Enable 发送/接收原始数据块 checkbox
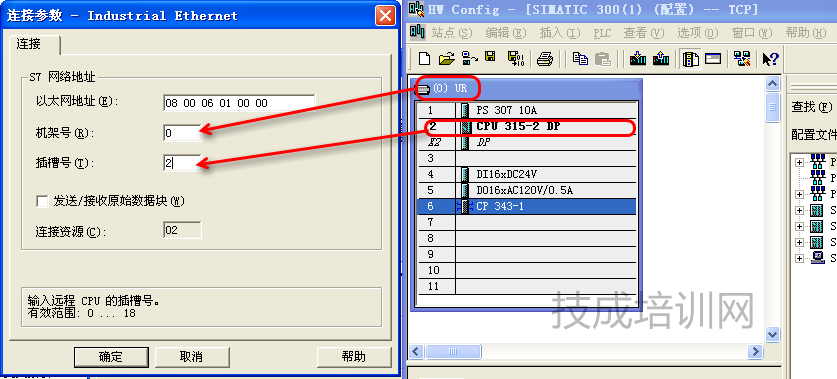Screen dimensions: 837x379 pos(42,201)
